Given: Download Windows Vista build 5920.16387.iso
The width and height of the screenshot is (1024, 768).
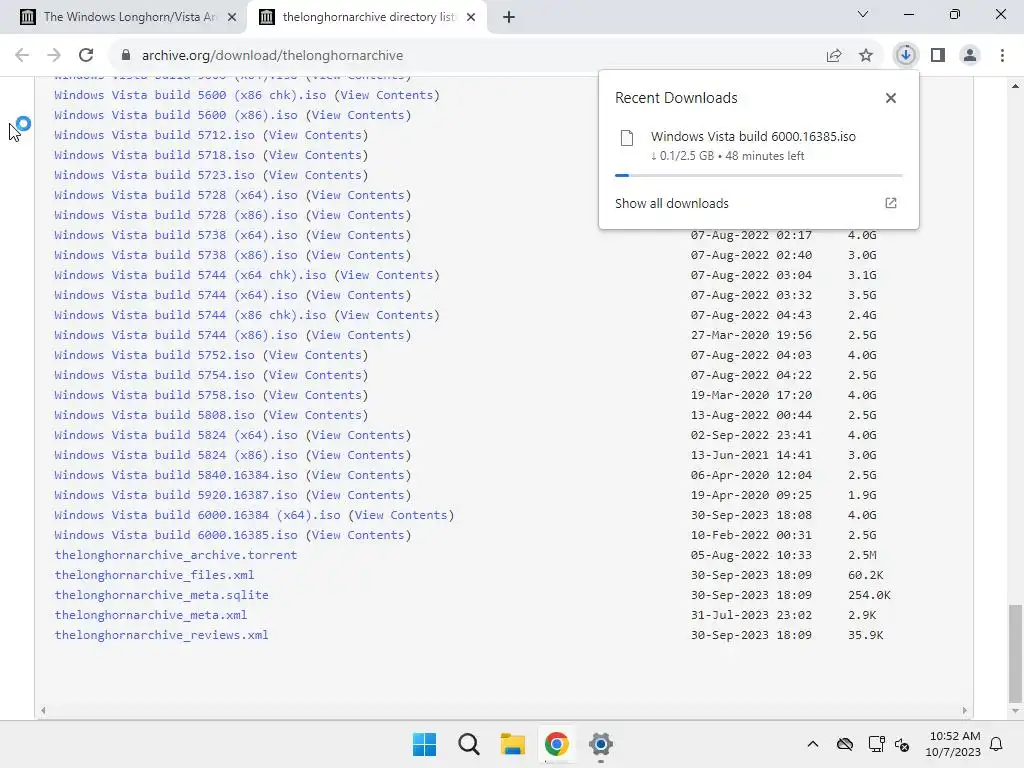Looking at the screenshot, I should pyautogui.click(x=176, y=495).
